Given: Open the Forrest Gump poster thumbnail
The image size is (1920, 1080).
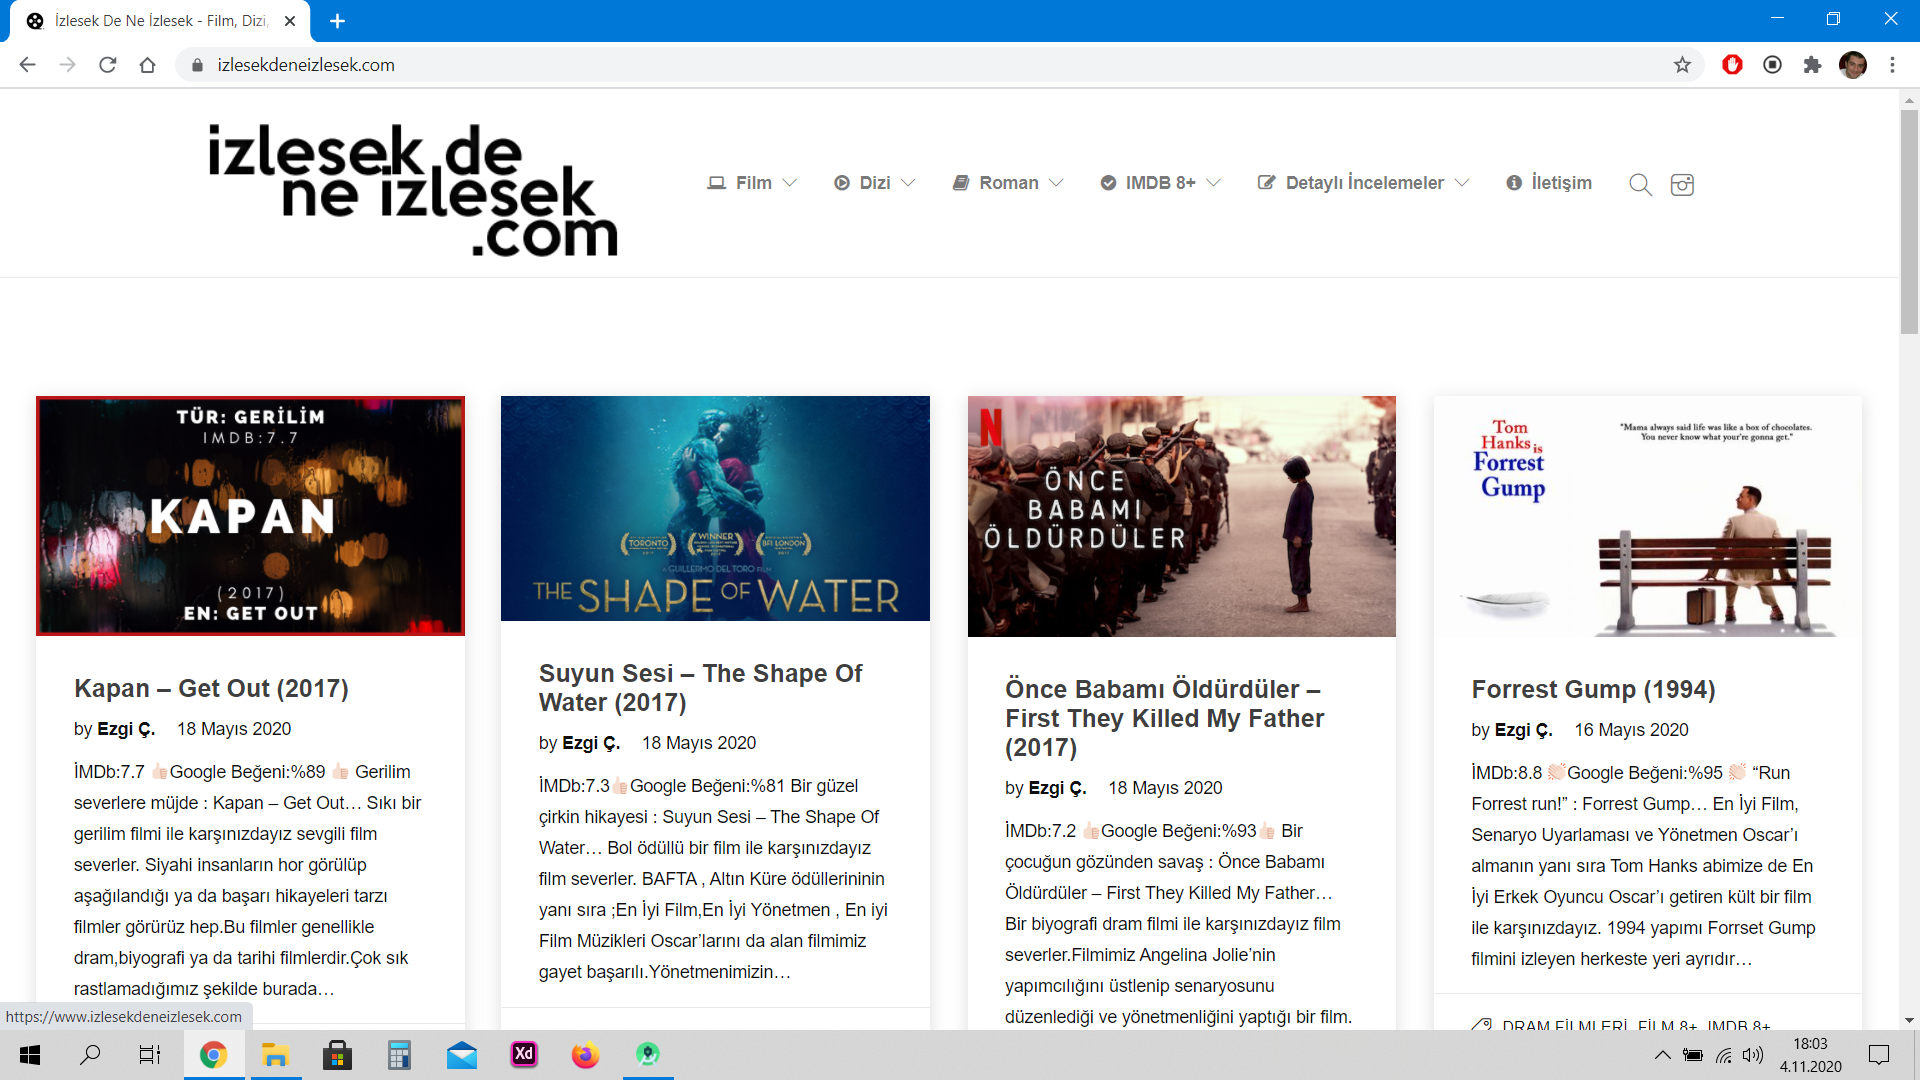Looking at the screenshot, I should point(1648,517).
